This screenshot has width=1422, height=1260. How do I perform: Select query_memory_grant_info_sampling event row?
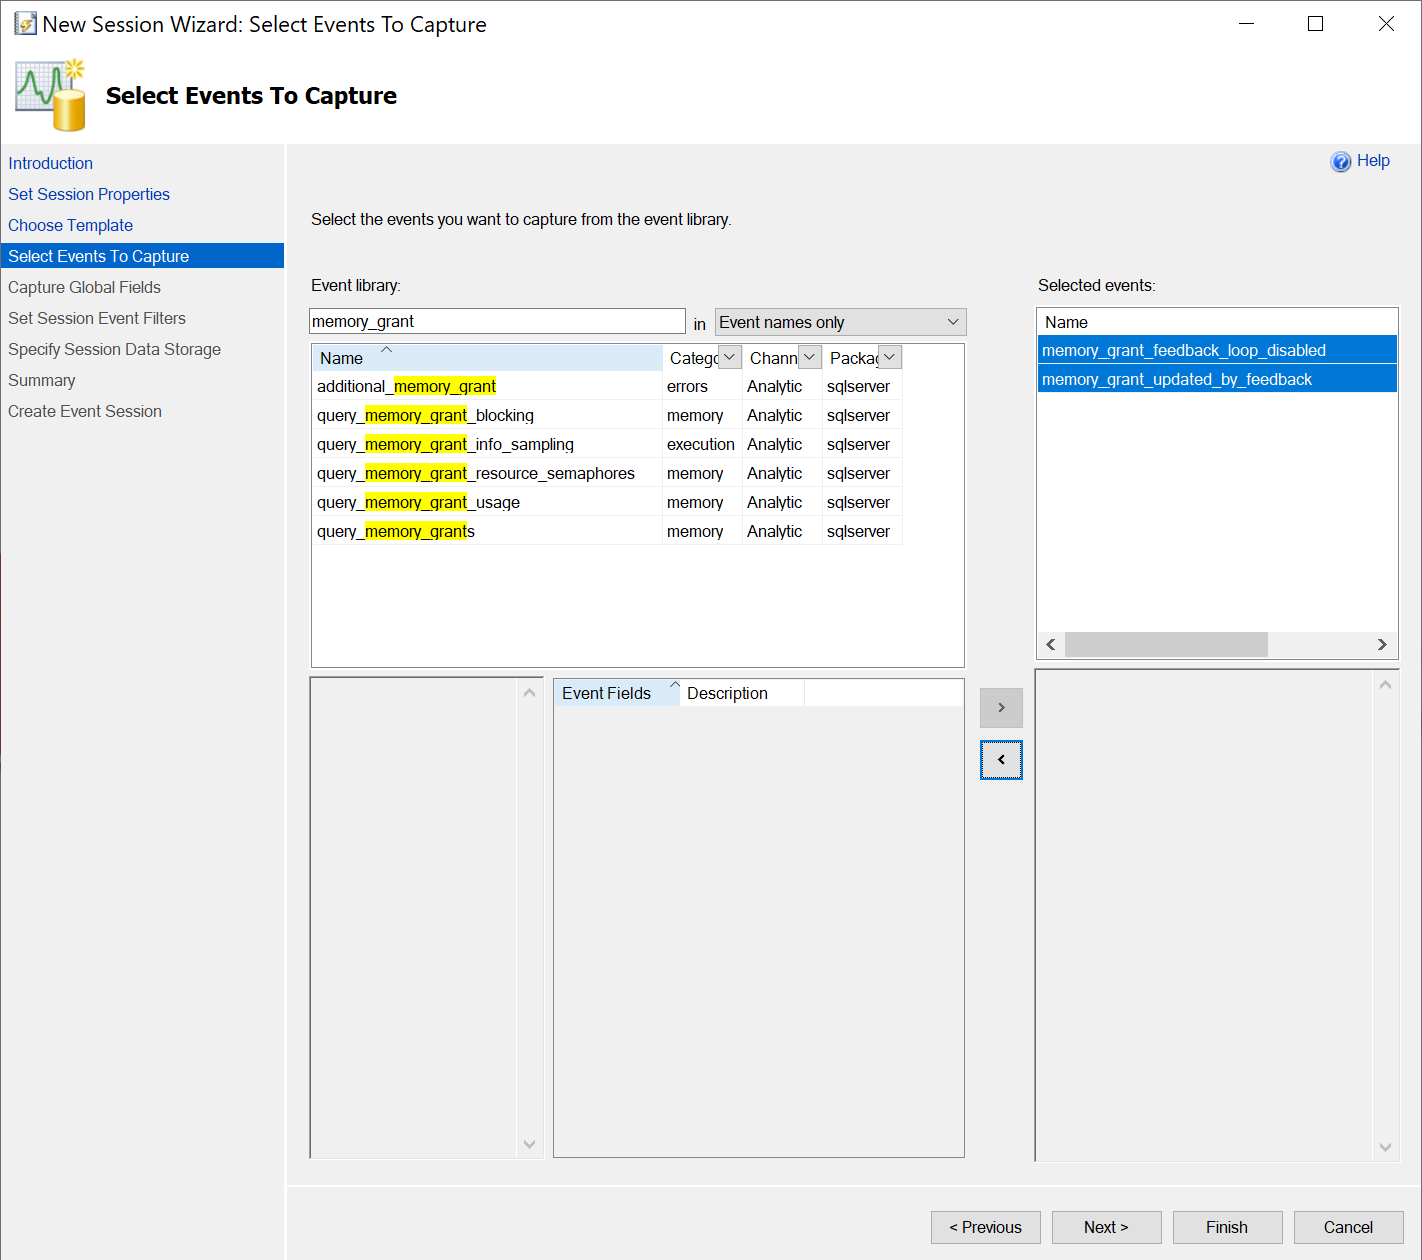tap(607, 444)
